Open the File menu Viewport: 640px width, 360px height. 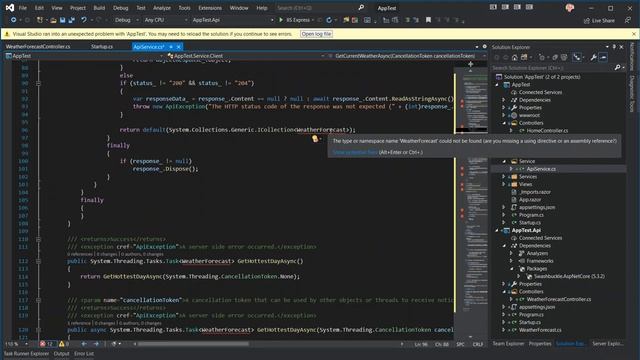23,8
